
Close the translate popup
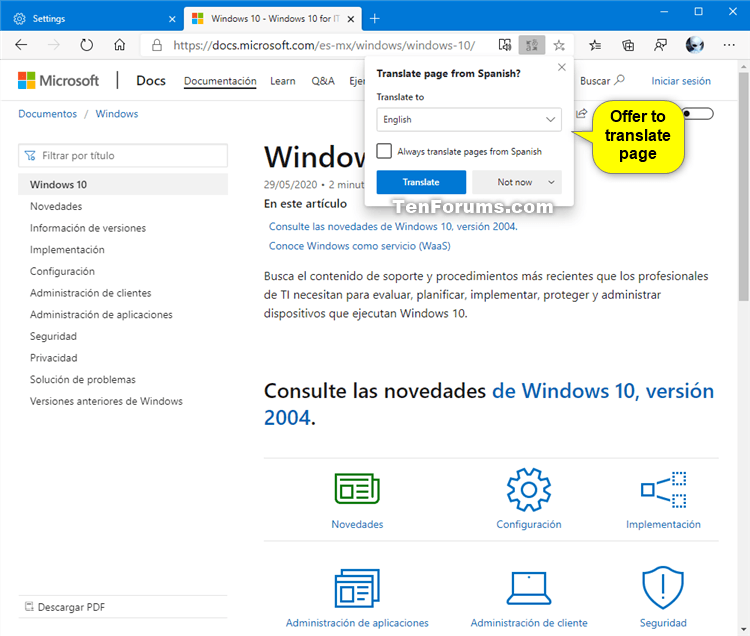pyautogui.click(x=562, y=67)
